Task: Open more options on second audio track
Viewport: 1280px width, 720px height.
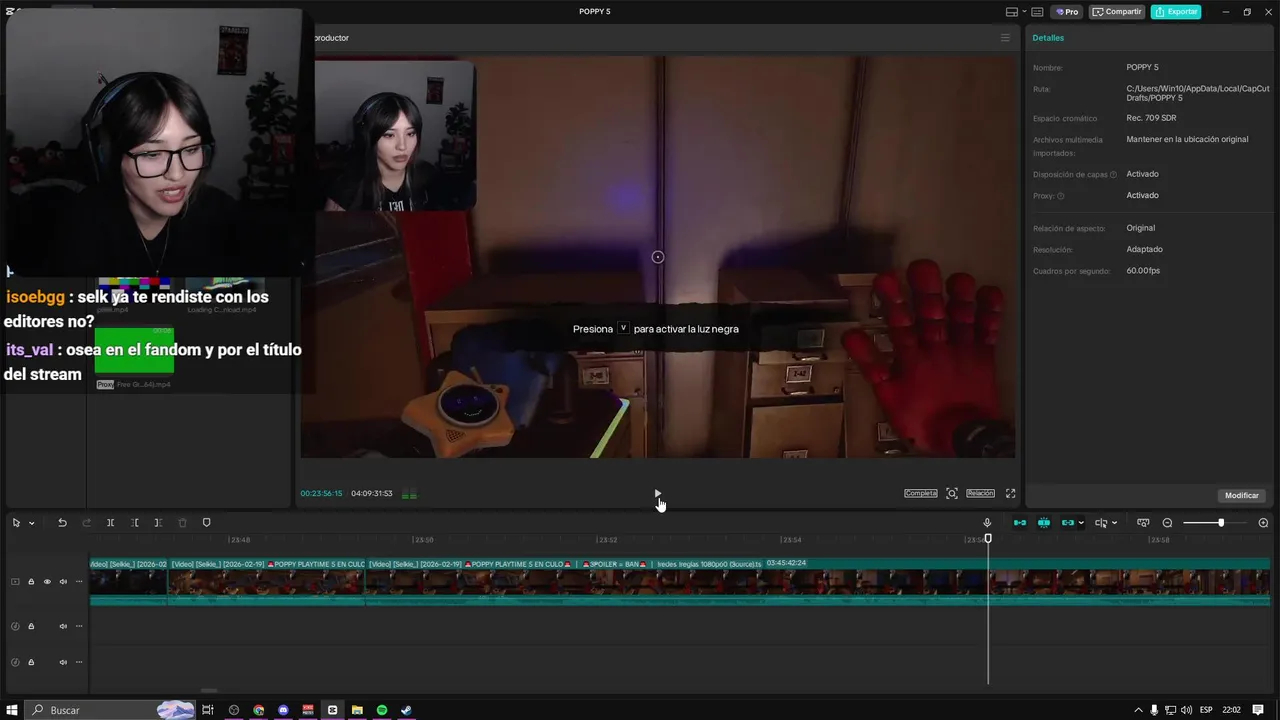Action: pyautogui.click(x=79, y=662)
